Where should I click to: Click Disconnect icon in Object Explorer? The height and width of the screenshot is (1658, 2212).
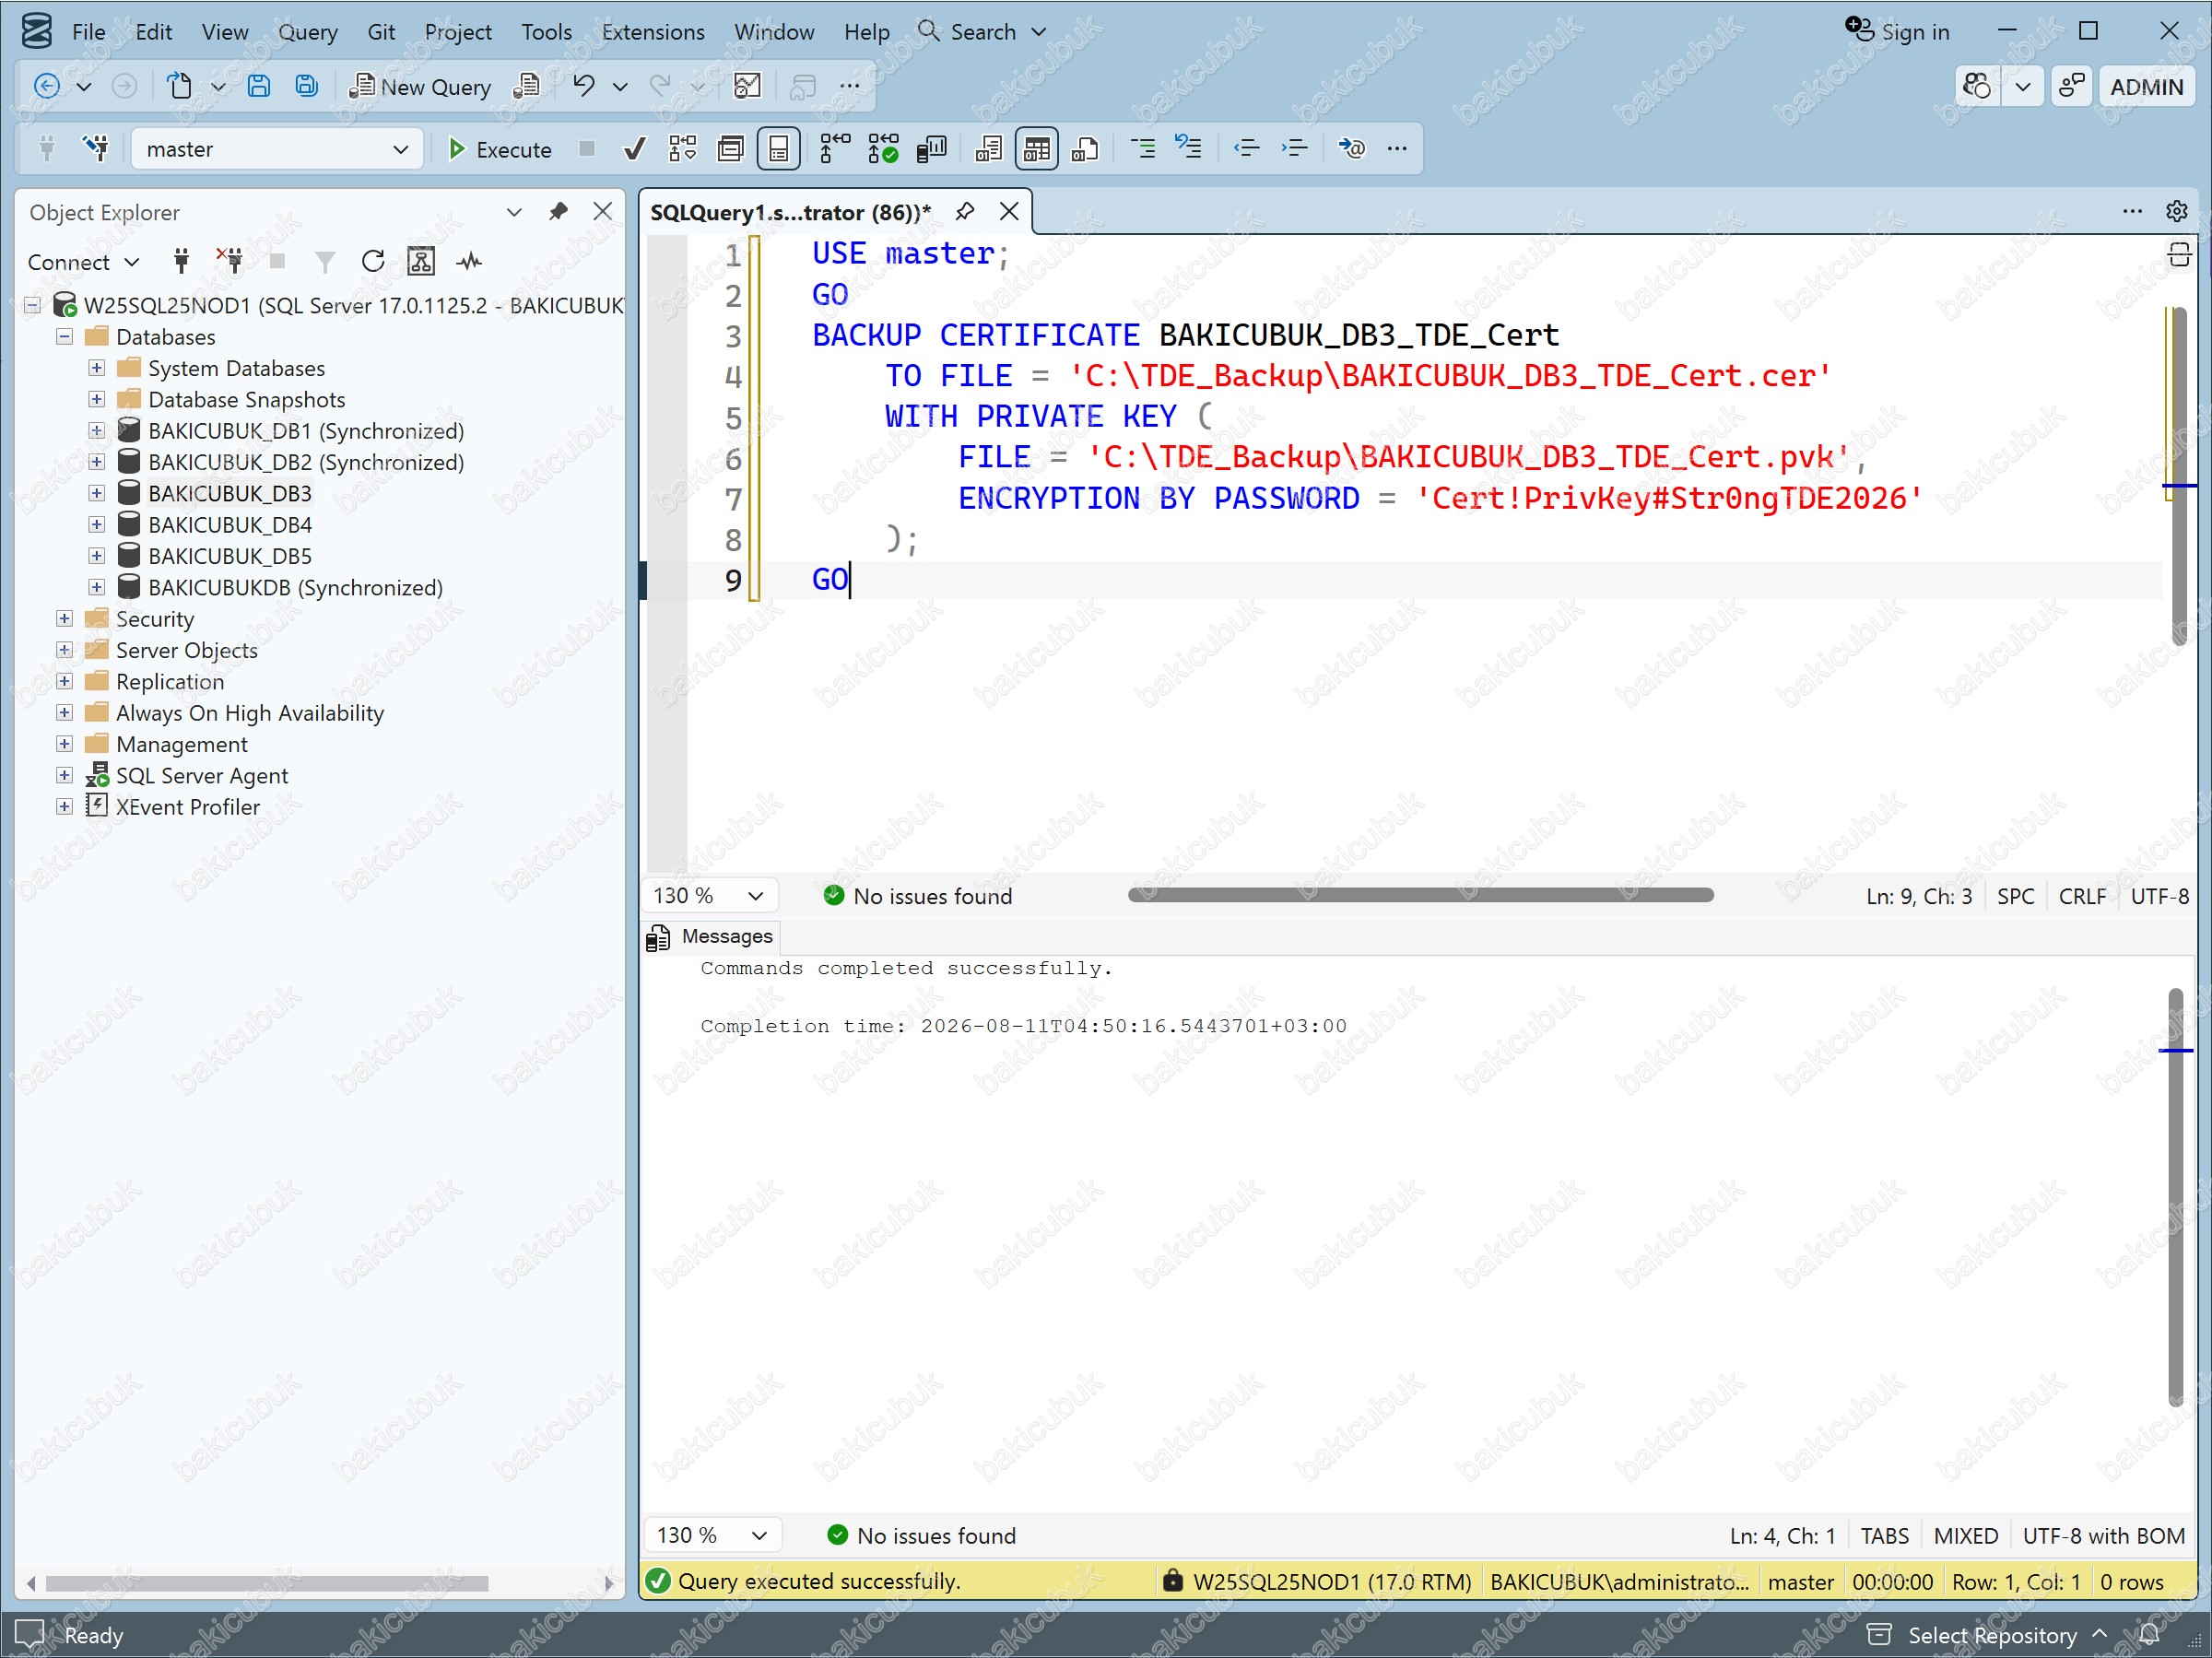230,262
